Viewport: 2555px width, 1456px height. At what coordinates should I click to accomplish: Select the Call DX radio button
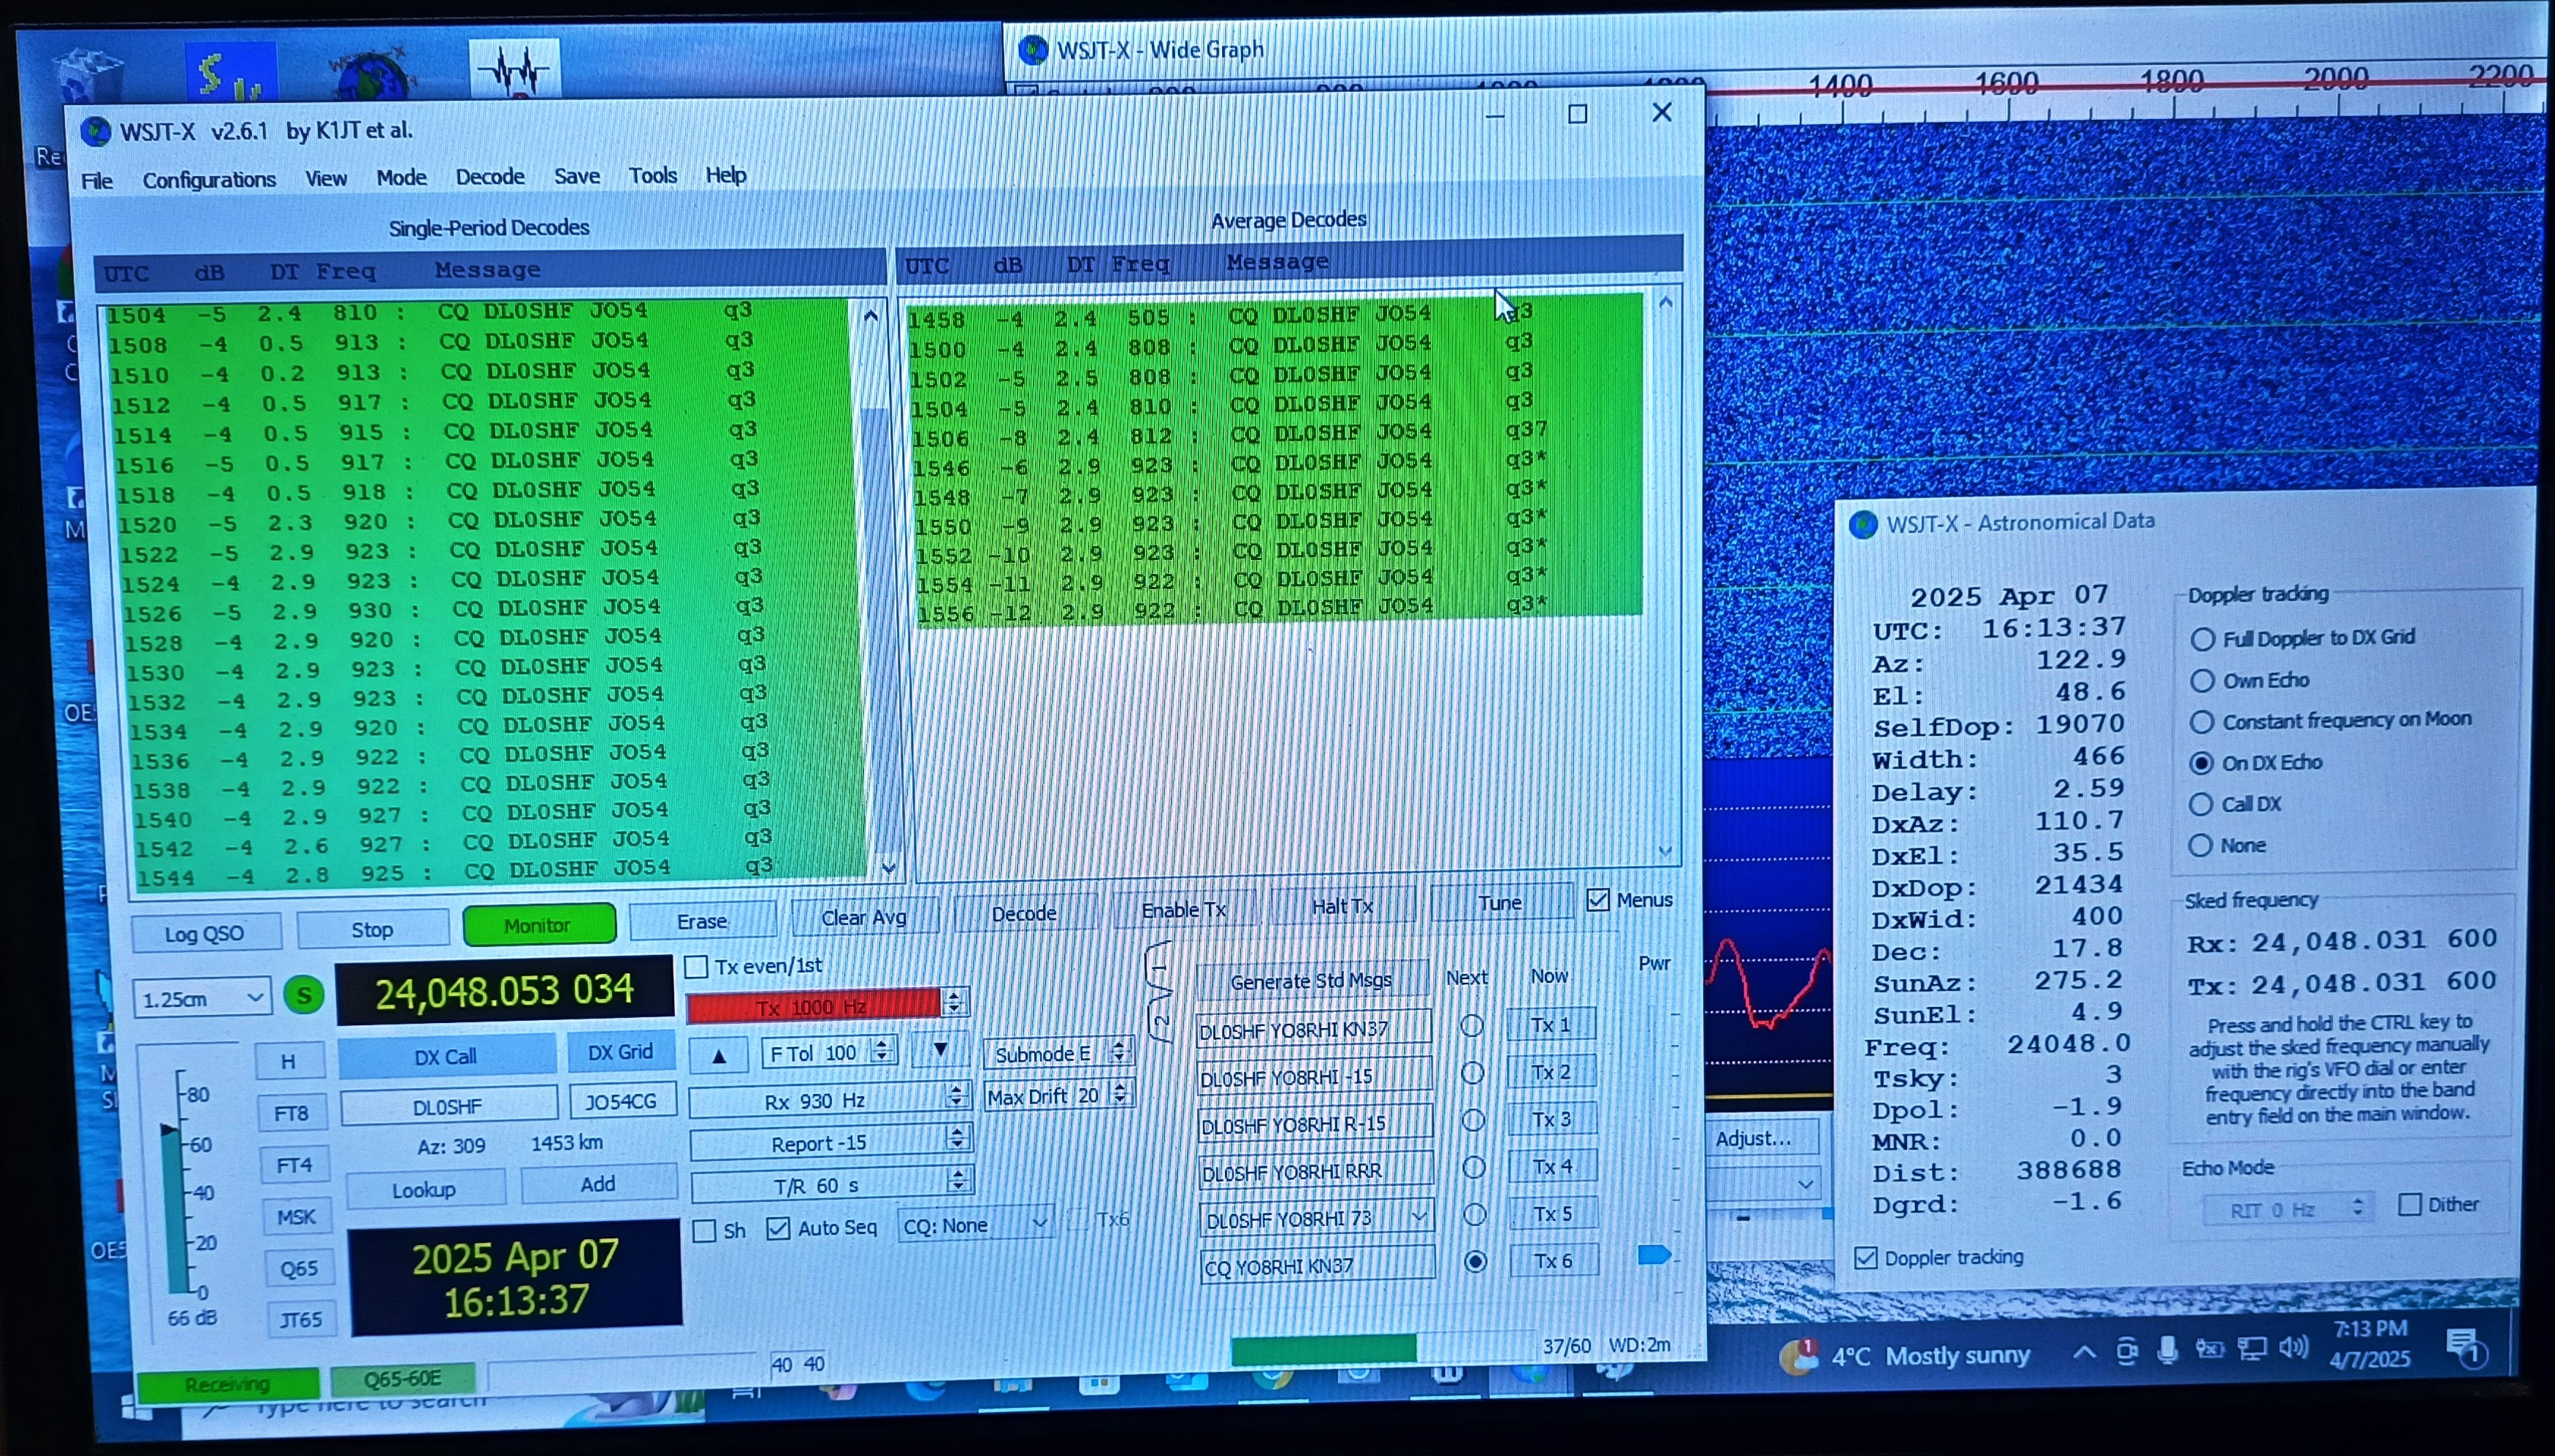[2201, 804]
